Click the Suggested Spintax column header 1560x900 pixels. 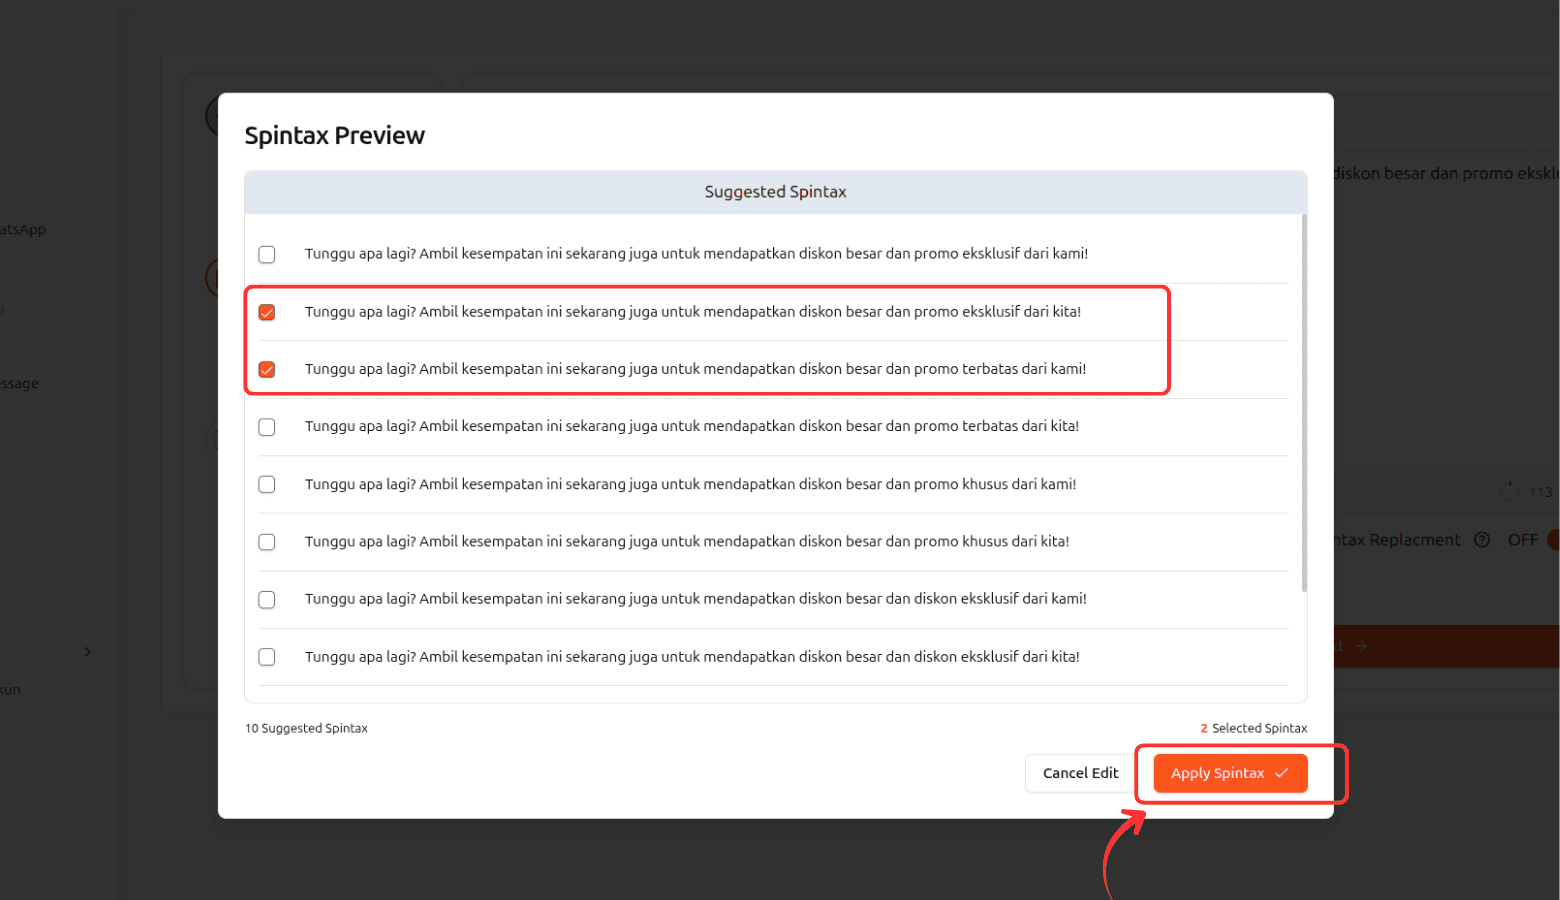[x=775, y=192]
